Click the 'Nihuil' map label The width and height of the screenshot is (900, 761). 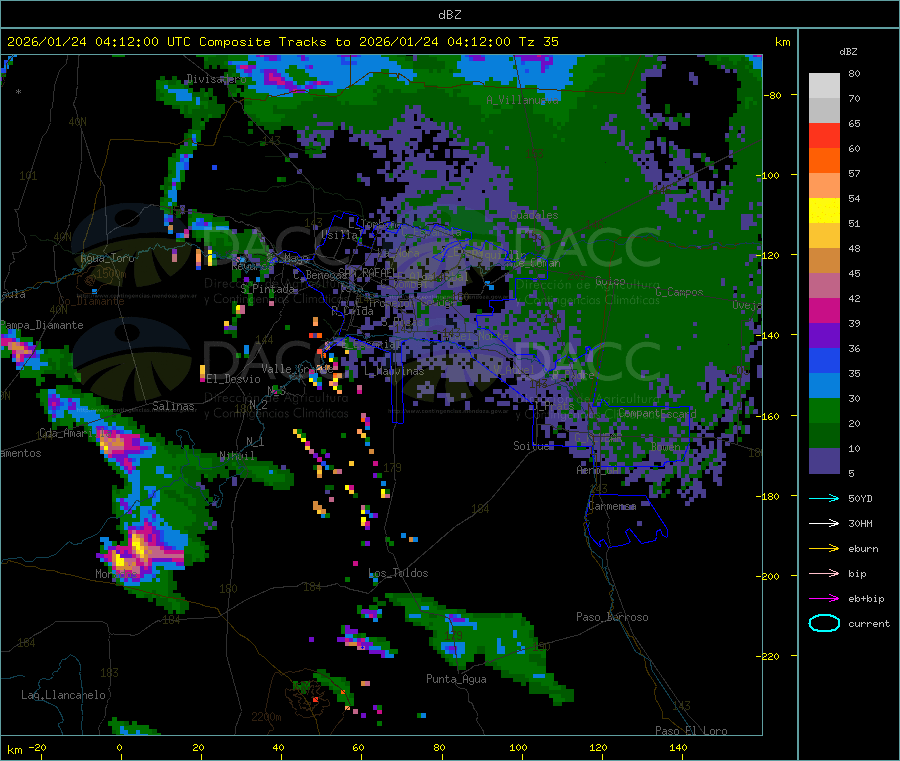click(237, 456)
